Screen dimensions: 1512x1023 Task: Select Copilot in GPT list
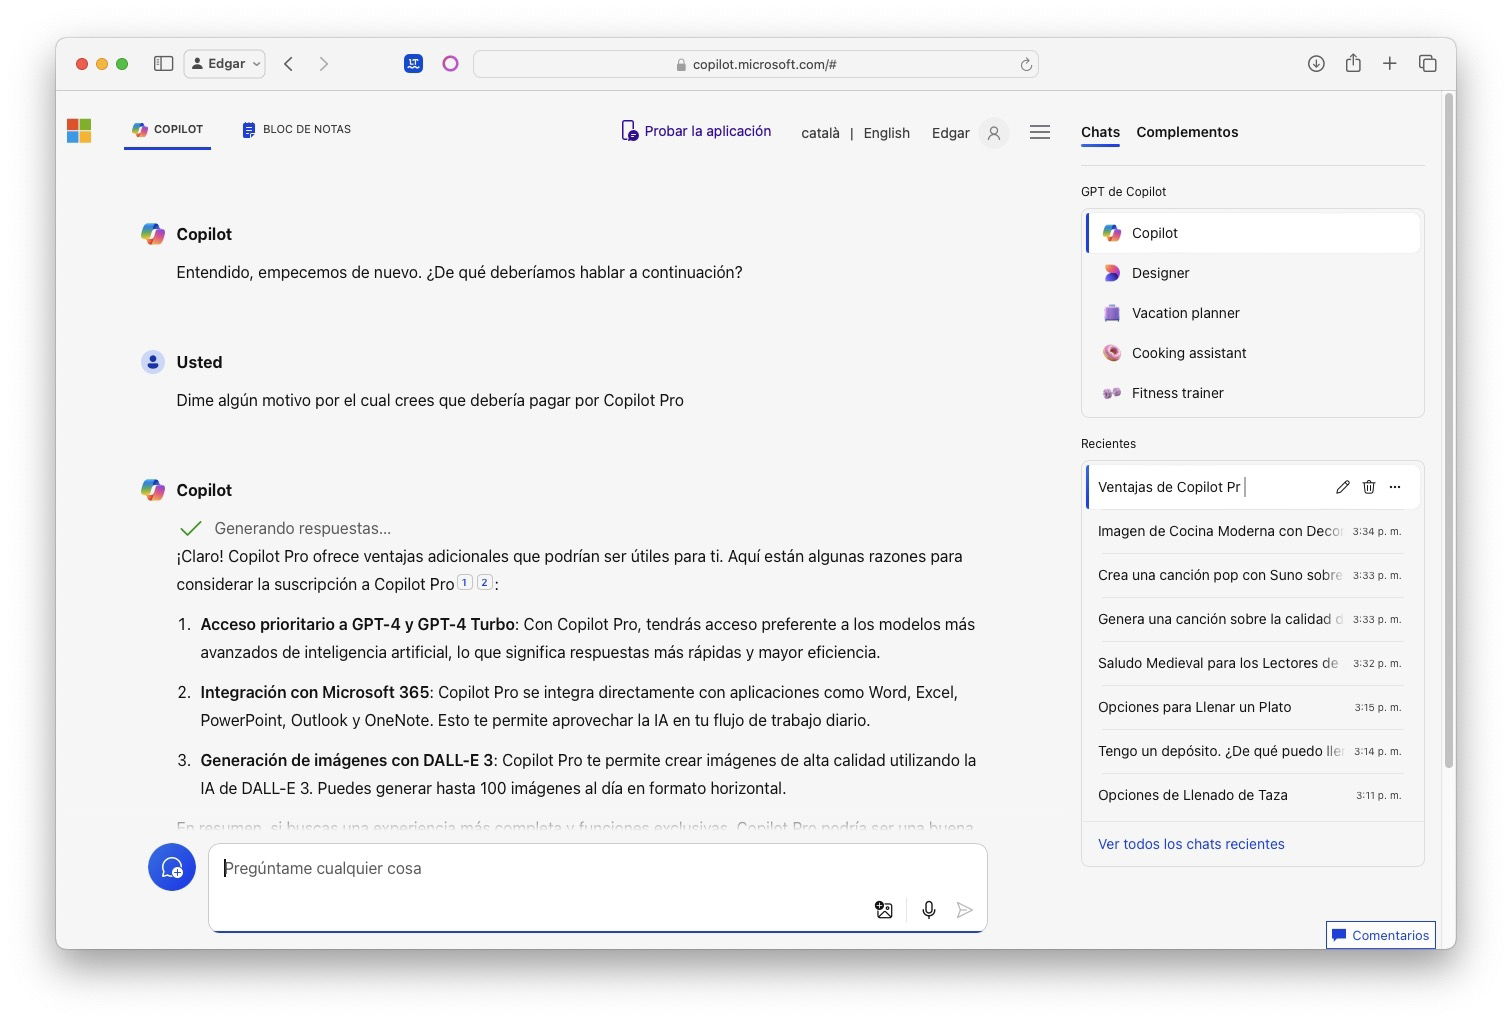[1252, 233]
